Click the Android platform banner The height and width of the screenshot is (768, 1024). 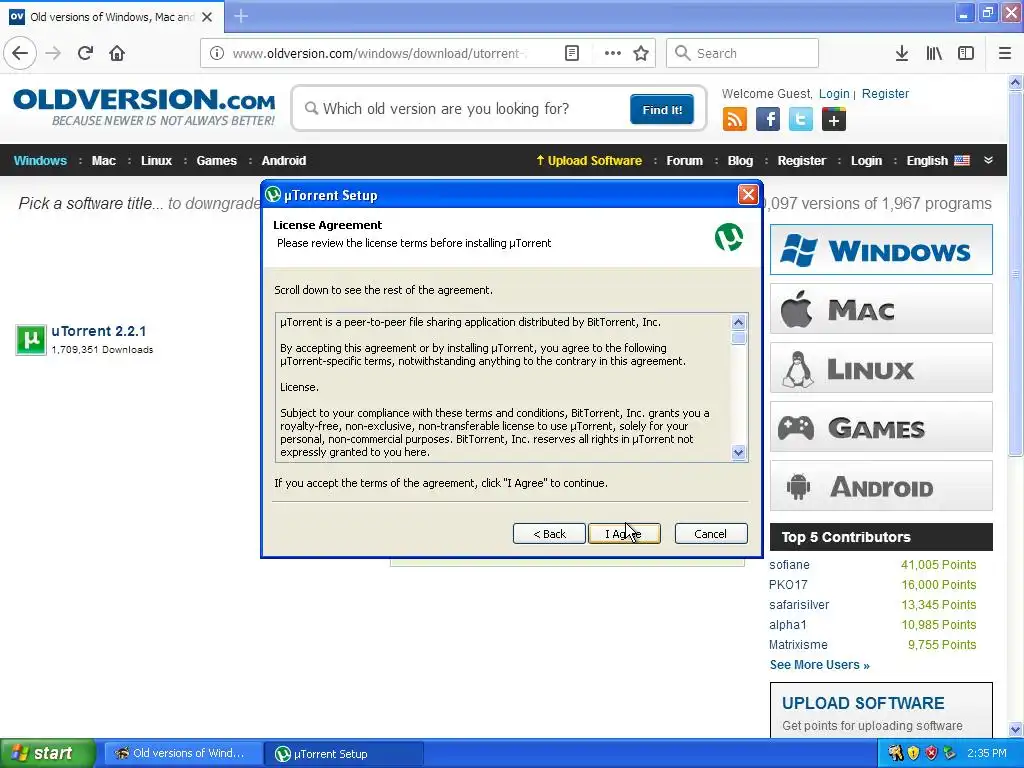click(881, 486)
